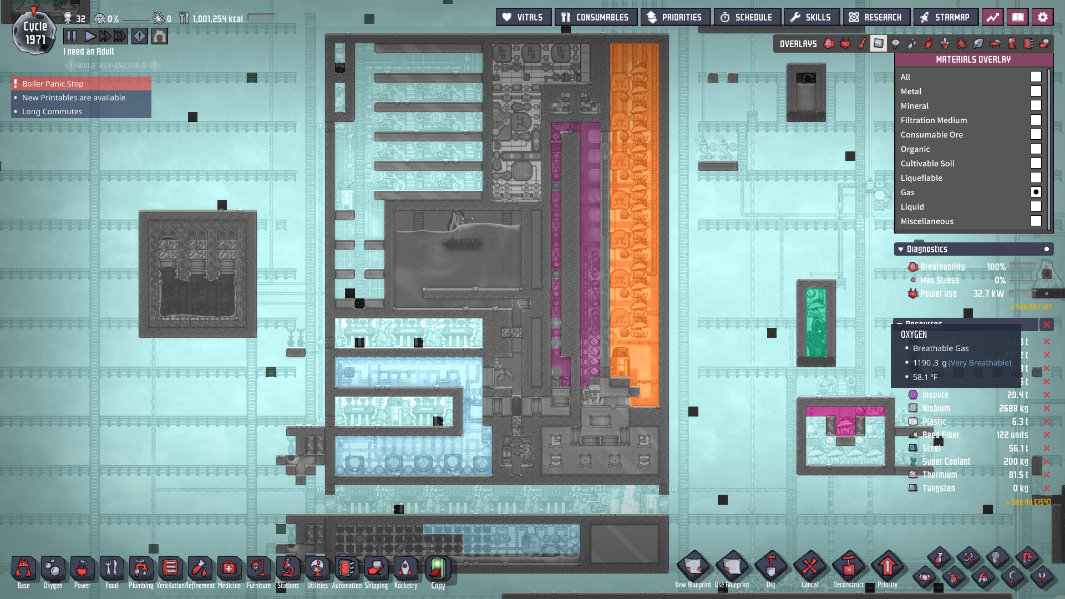Viewport: 1065px width, 599px height.
Task: Pause the game
Action: [x=71, y=36]
